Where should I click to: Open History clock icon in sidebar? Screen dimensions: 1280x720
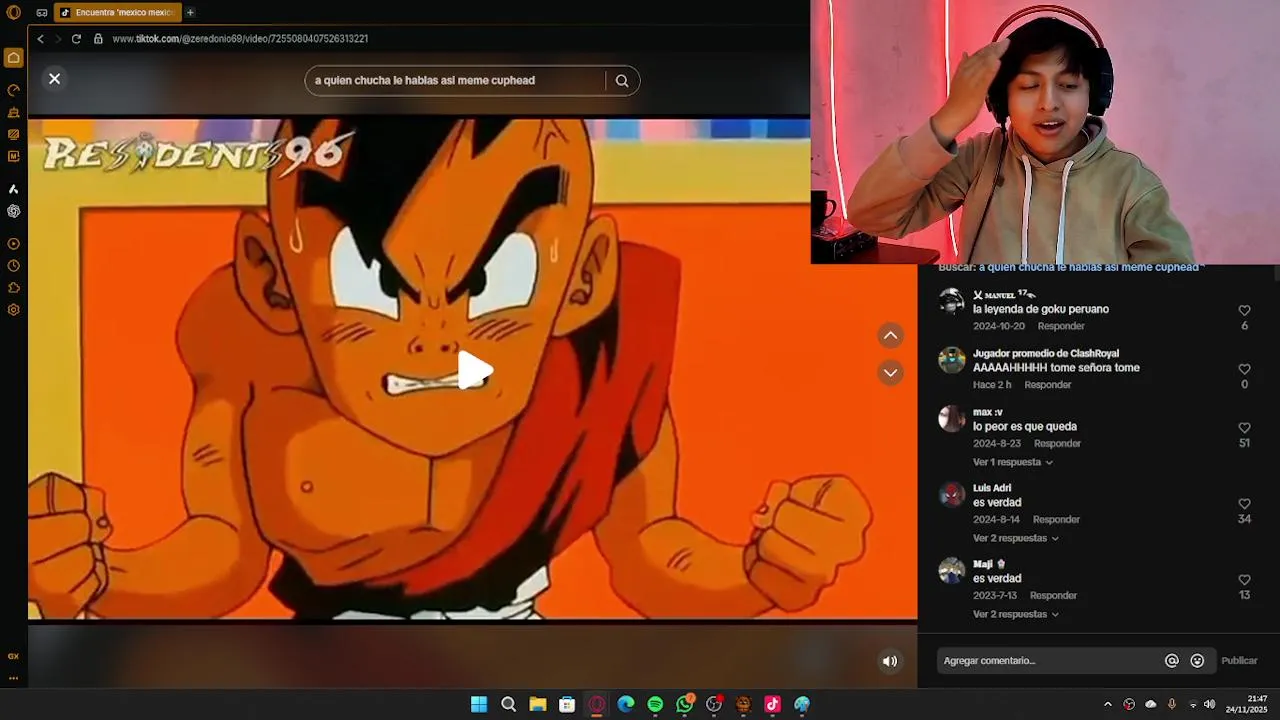[x=14, y=266]
